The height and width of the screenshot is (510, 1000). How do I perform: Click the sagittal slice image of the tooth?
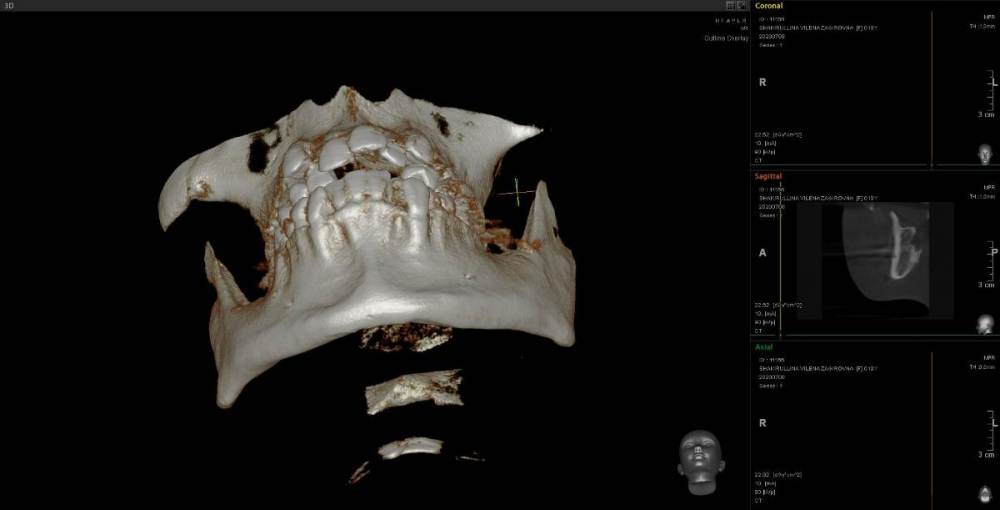tap(898, 252)
